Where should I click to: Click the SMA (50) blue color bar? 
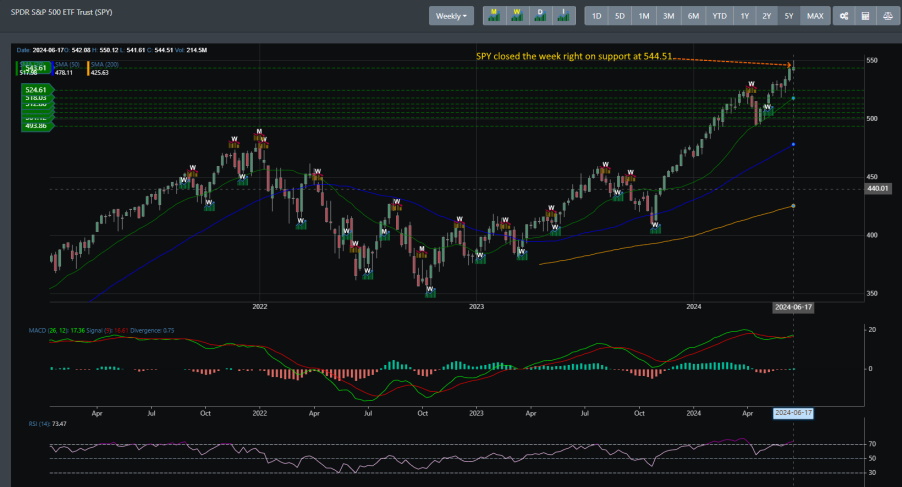click(x=53, y=68)
